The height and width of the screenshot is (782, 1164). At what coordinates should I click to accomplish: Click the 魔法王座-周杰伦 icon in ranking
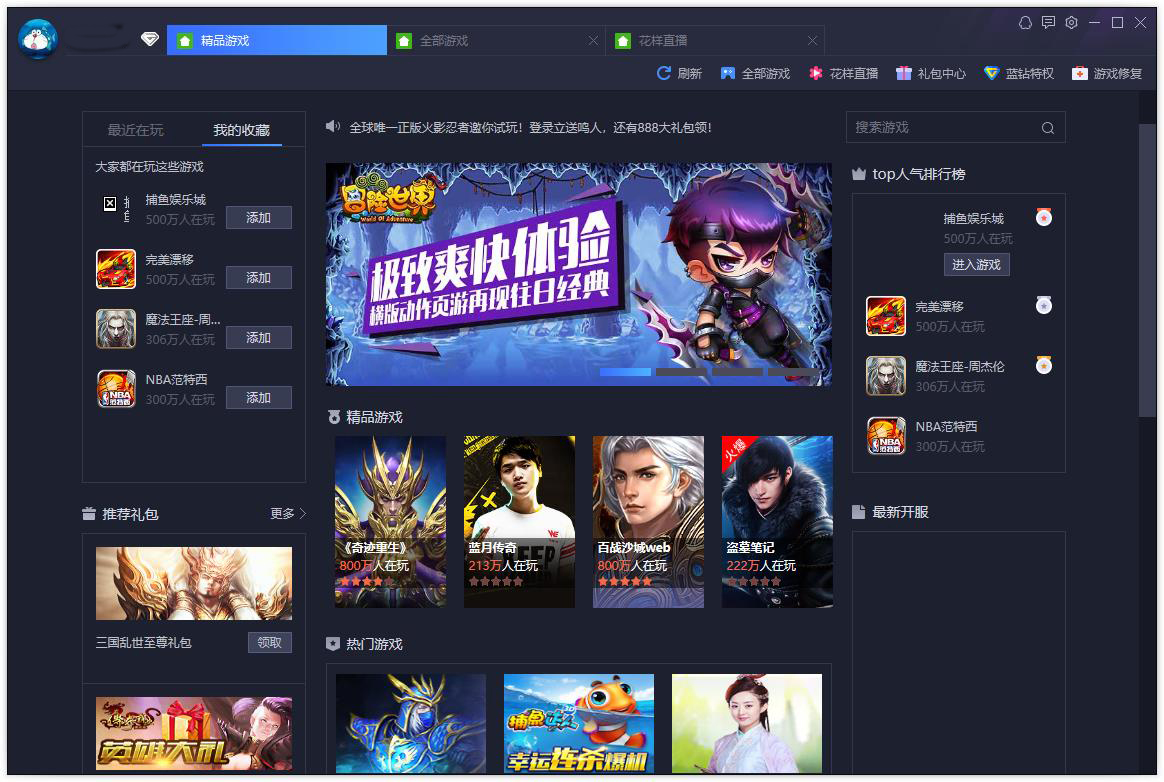click(x=886, y=376)
